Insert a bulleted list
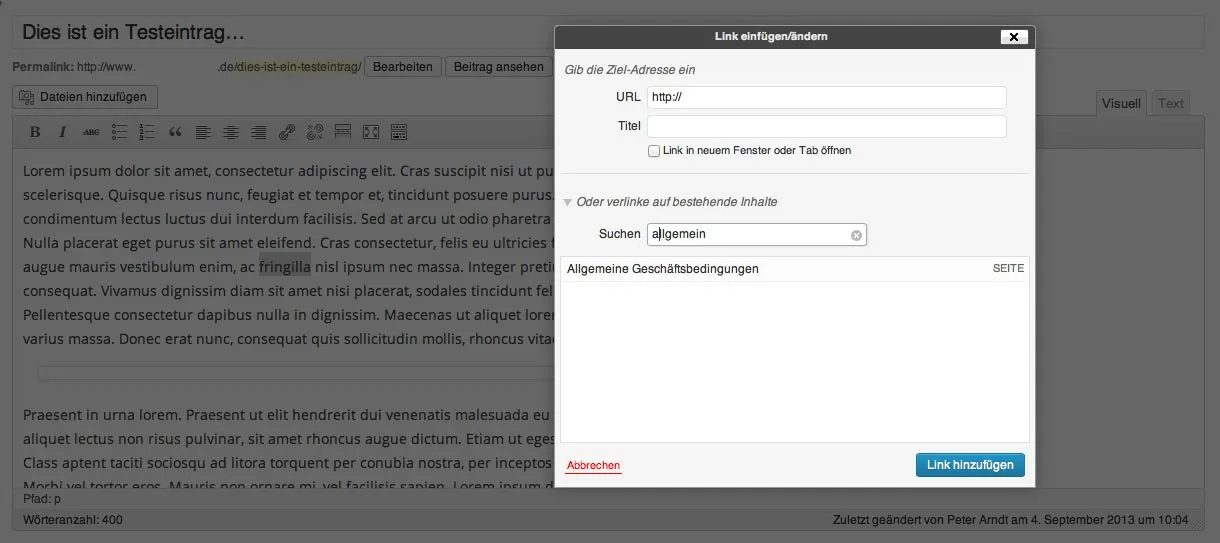Image resolution: width=1220 pixels, height=543 pixels. (x=119, y=132)
